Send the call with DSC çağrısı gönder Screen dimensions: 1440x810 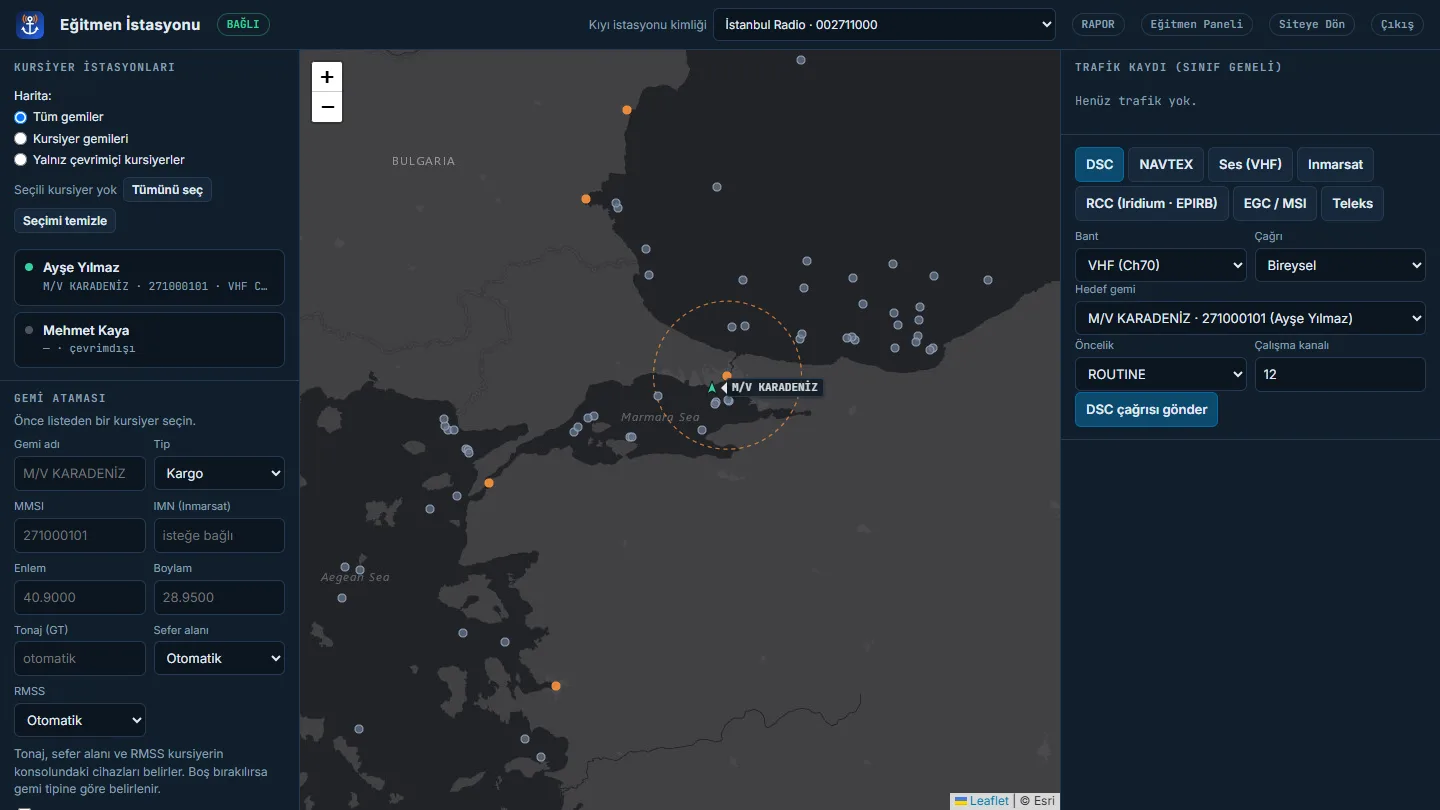[1146, 410]
